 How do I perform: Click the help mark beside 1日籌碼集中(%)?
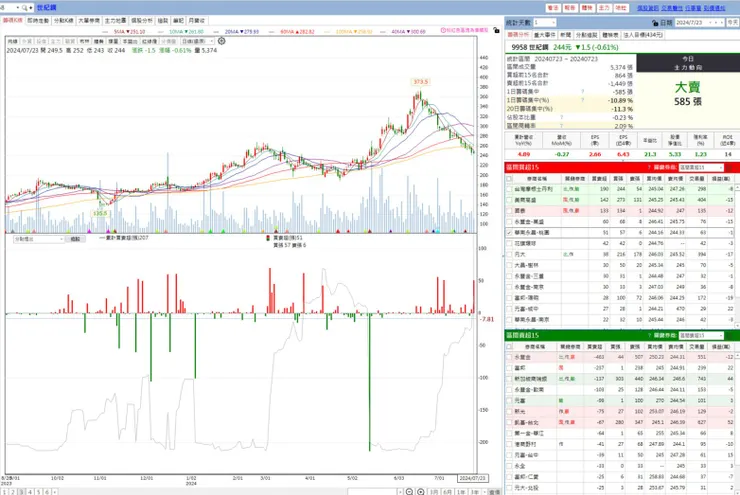click(x=582, y=100)
